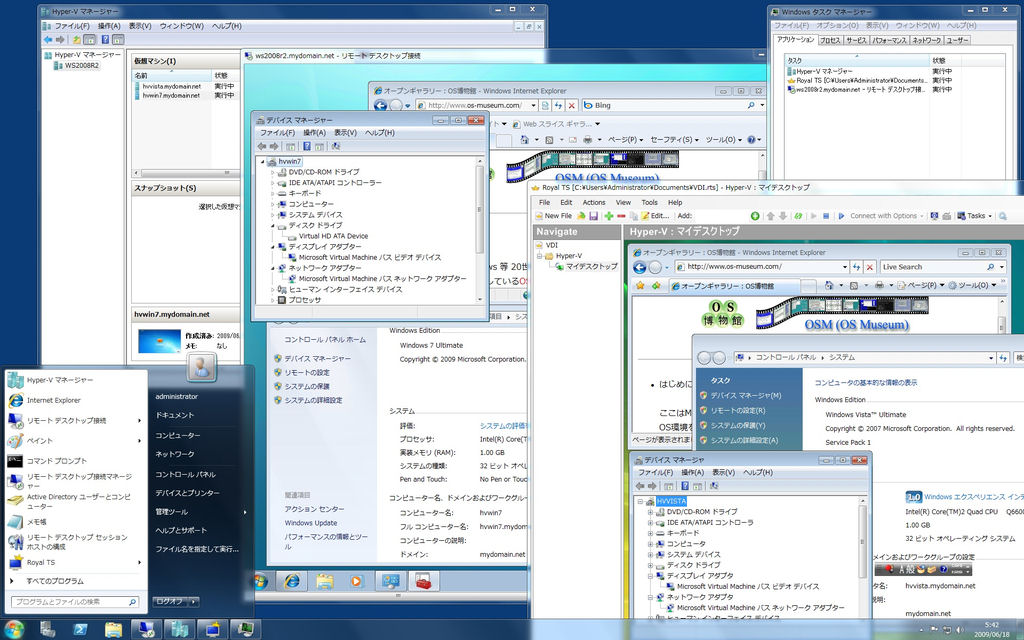Open デバイス マネージャー link in Windows 7 system panel

(x=317, y=359)
